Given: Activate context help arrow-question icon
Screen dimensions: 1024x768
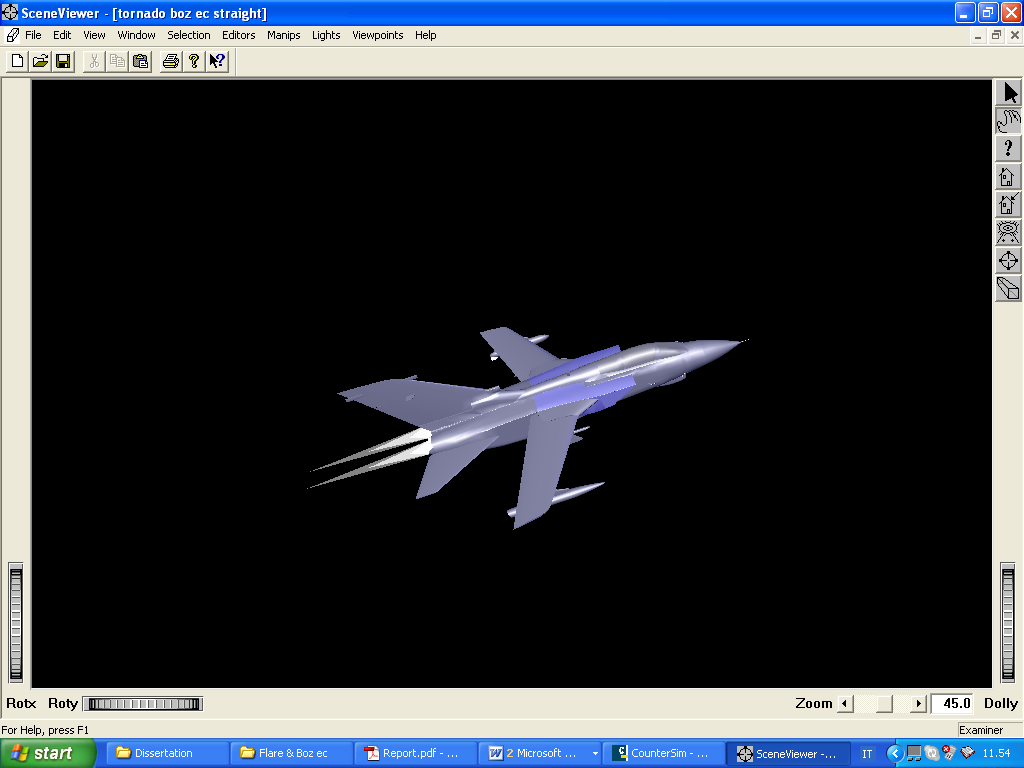Looking at the screenshot, I should pyautogui.click(x=217, y=61).
